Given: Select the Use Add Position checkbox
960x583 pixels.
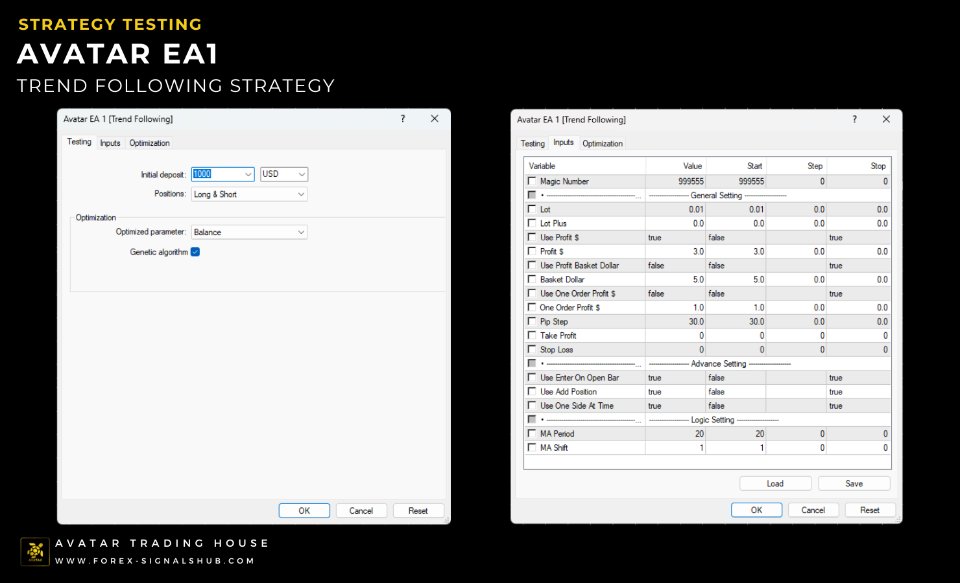Looking at the screenshot, I should point(532,392).
